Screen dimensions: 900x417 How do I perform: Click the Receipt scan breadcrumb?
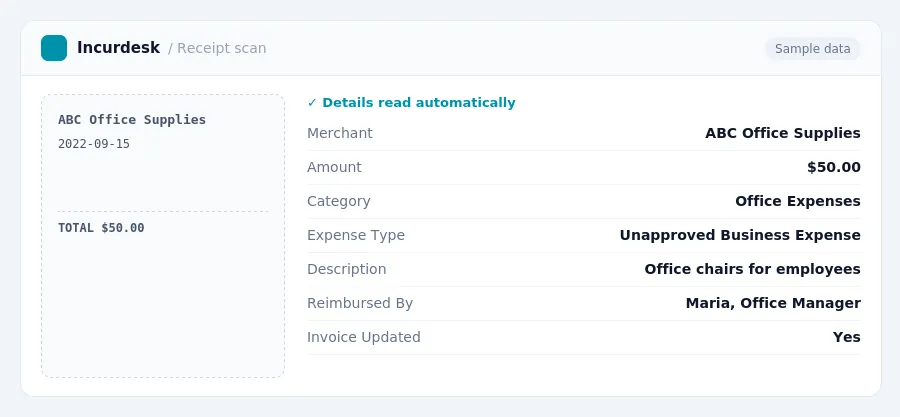[x=222, y=48]
